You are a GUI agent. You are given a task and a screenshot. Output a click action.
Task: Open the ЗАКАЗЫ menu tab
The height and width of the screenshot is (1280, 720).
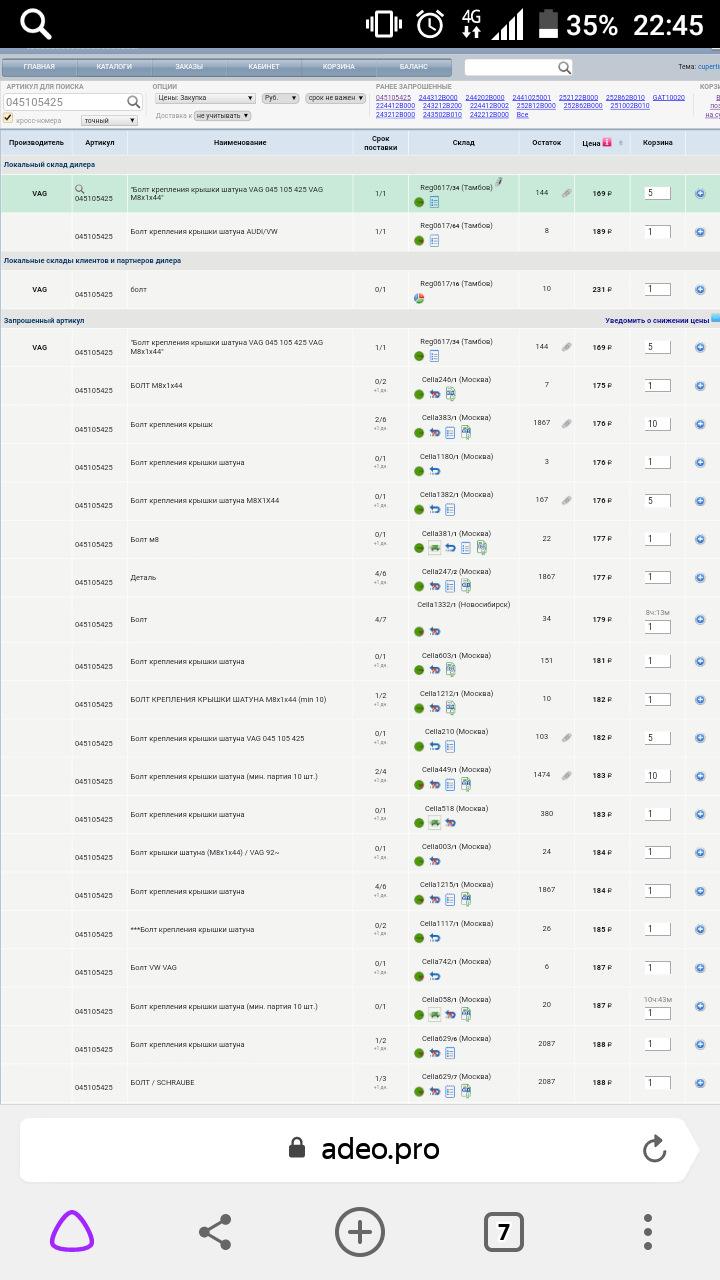point(189,67)
